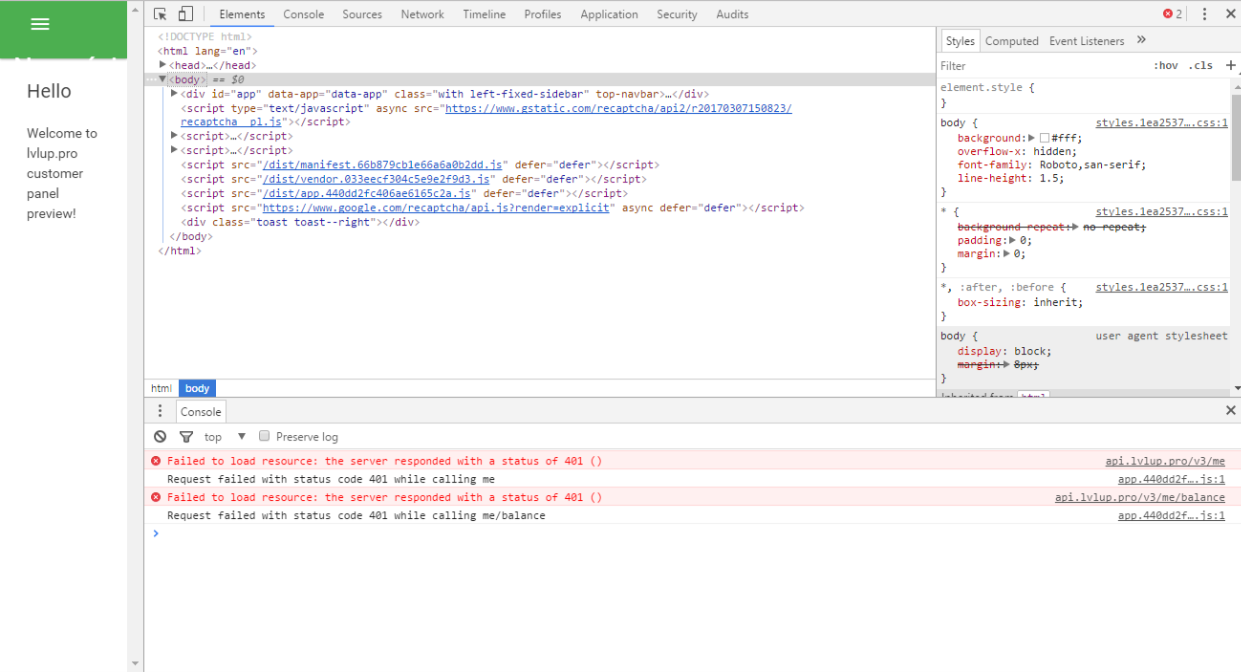This screenshot has width=1241, height=672.
Task: Expand the head element in DOM tree
Action: click(163, 65)
